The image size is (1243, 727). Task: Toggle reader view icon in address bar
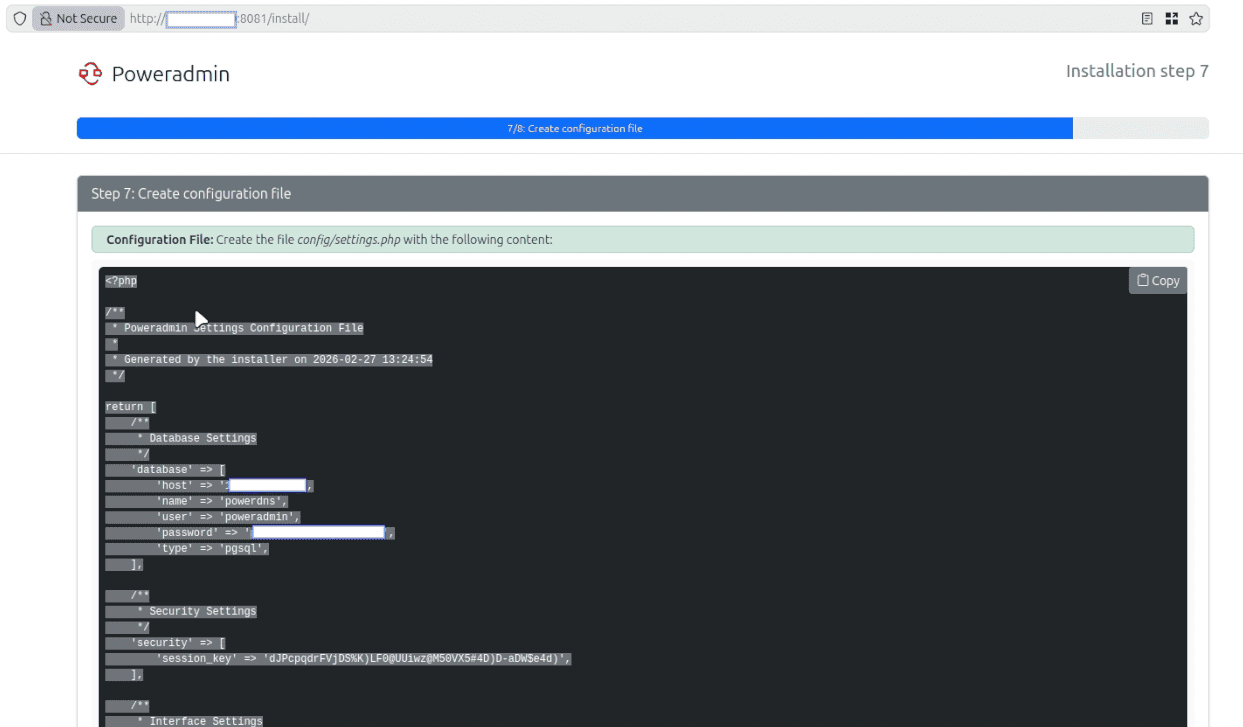tap(1147, 19)
